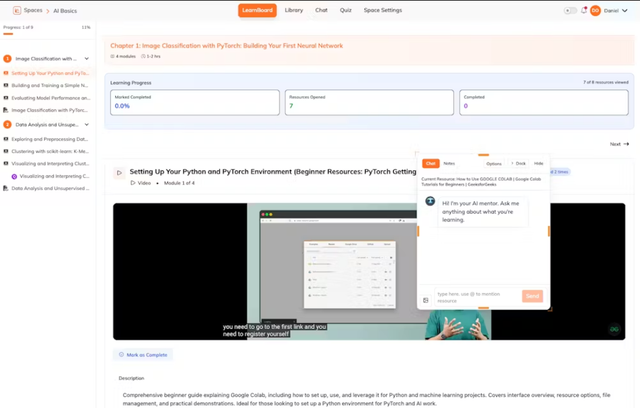The width and height of the screenshot is (640, 408).
Task: Click '7 of 8 resources viewed' text
Action: pyautogui.click(x=606, y=82)
